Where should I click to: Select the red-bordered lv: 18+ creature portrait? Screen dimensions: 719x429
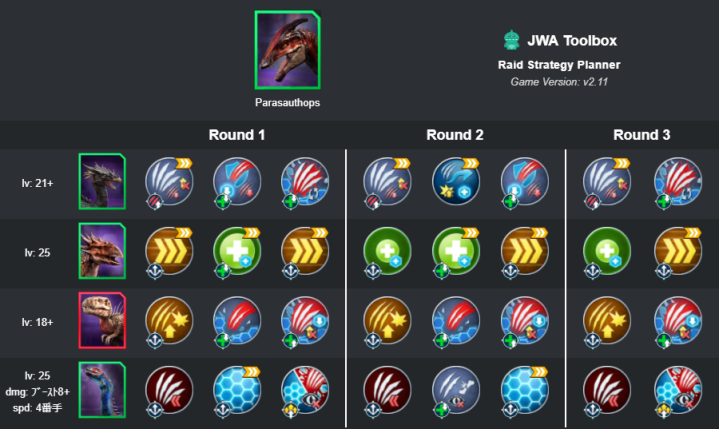(x=102, y=320)
